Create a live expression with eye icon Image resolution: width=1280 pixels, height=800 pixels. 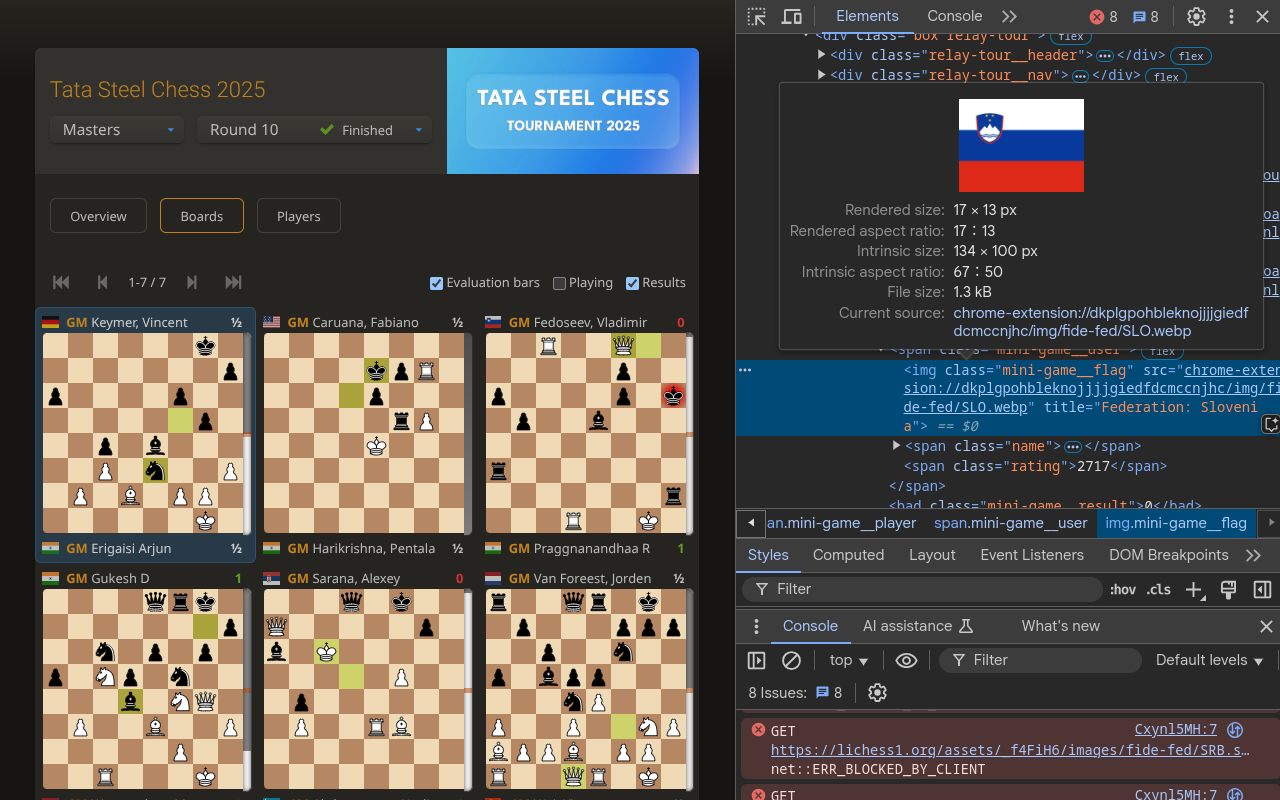[x=906, y=660]
